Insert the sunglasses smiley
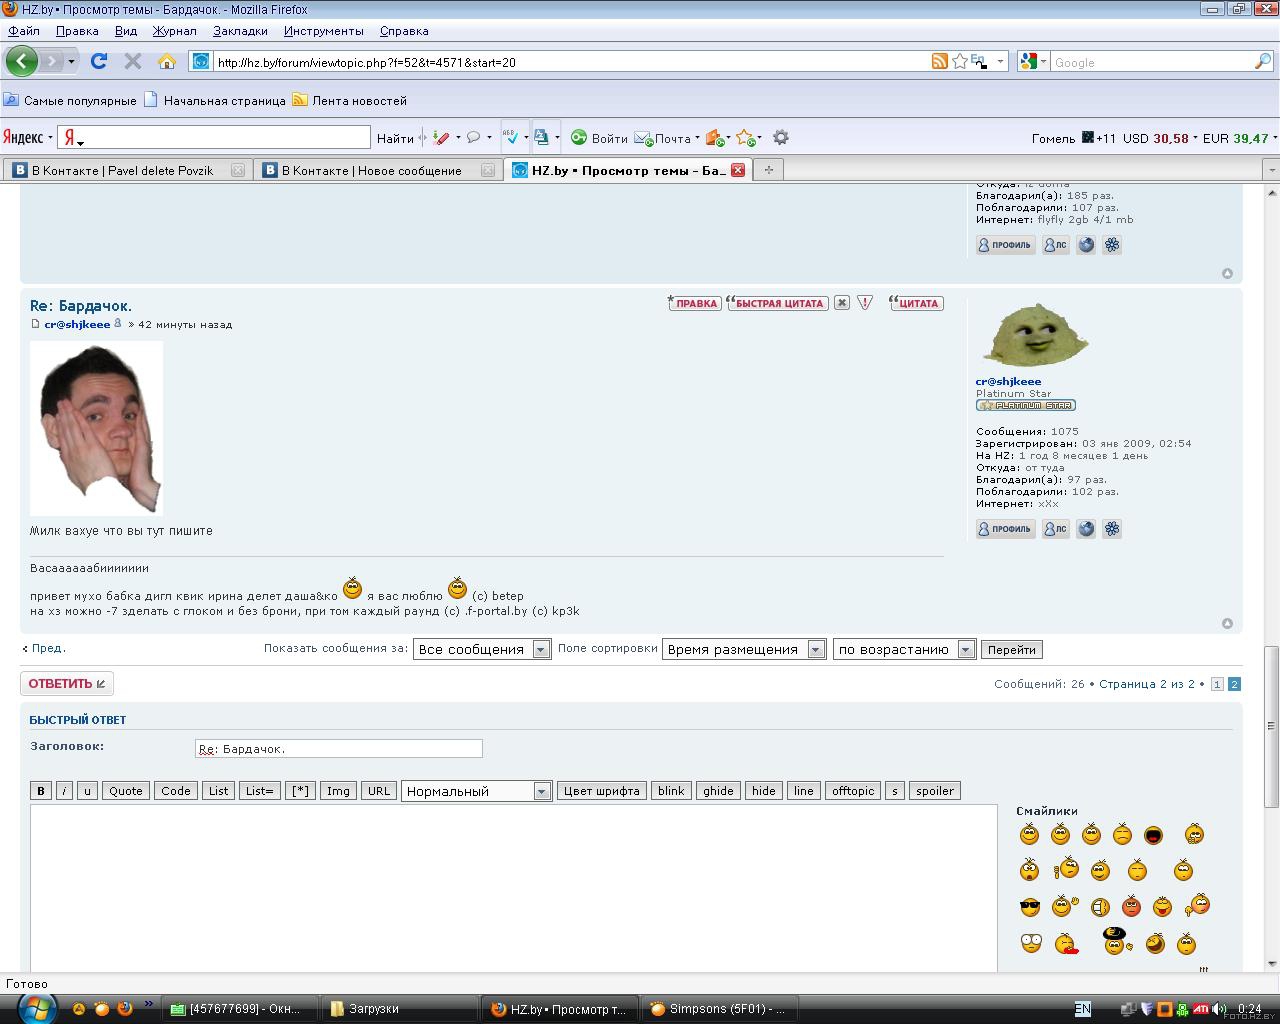Viewport: 1280px width, 1024px height. (1030, 907)
